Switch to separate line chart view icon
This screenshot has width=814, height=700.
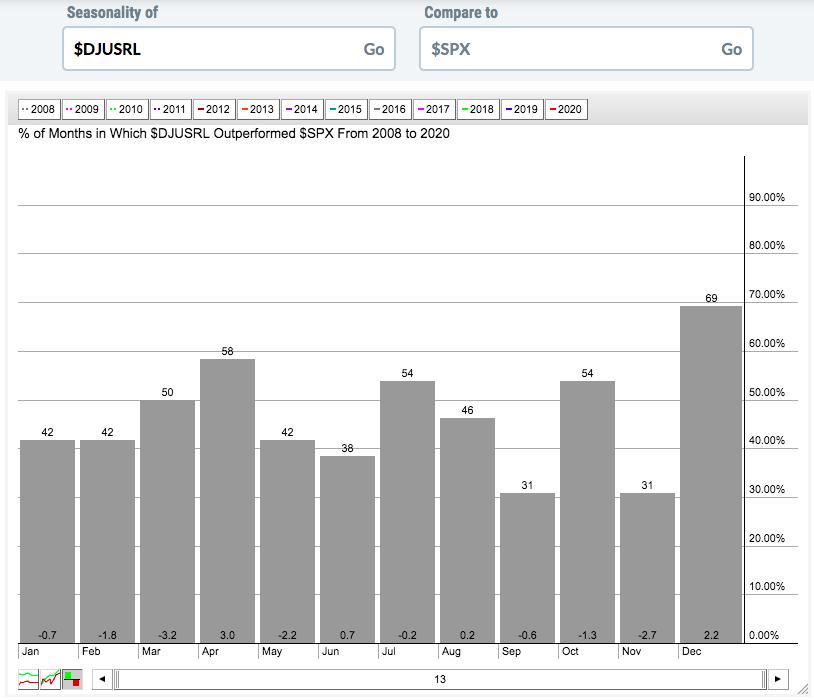[x=29, y=679]
